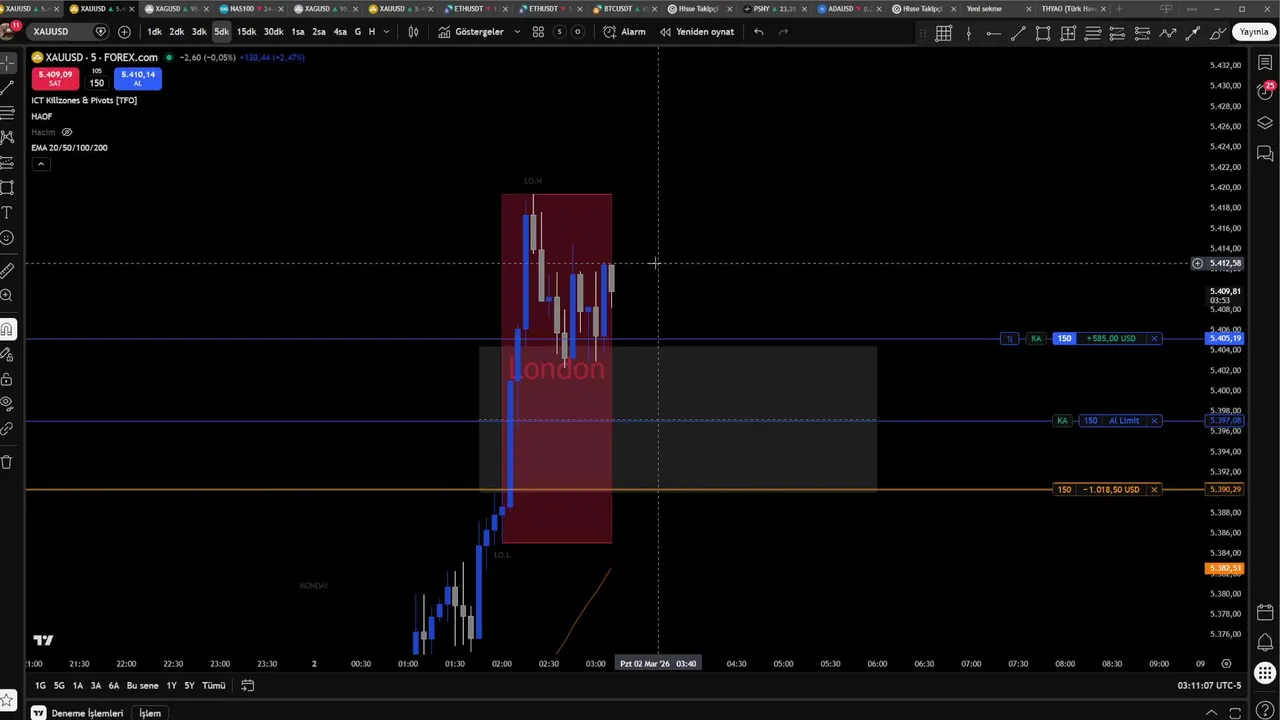Switch to the BTCUSDT browser tab
The width and height of the screenshot is (1280, 720).
624,9
